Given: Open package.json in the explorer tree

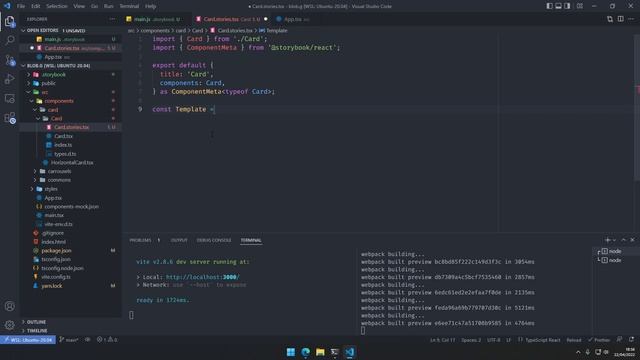Looking at the screenshot, I should tap(56, 251).
